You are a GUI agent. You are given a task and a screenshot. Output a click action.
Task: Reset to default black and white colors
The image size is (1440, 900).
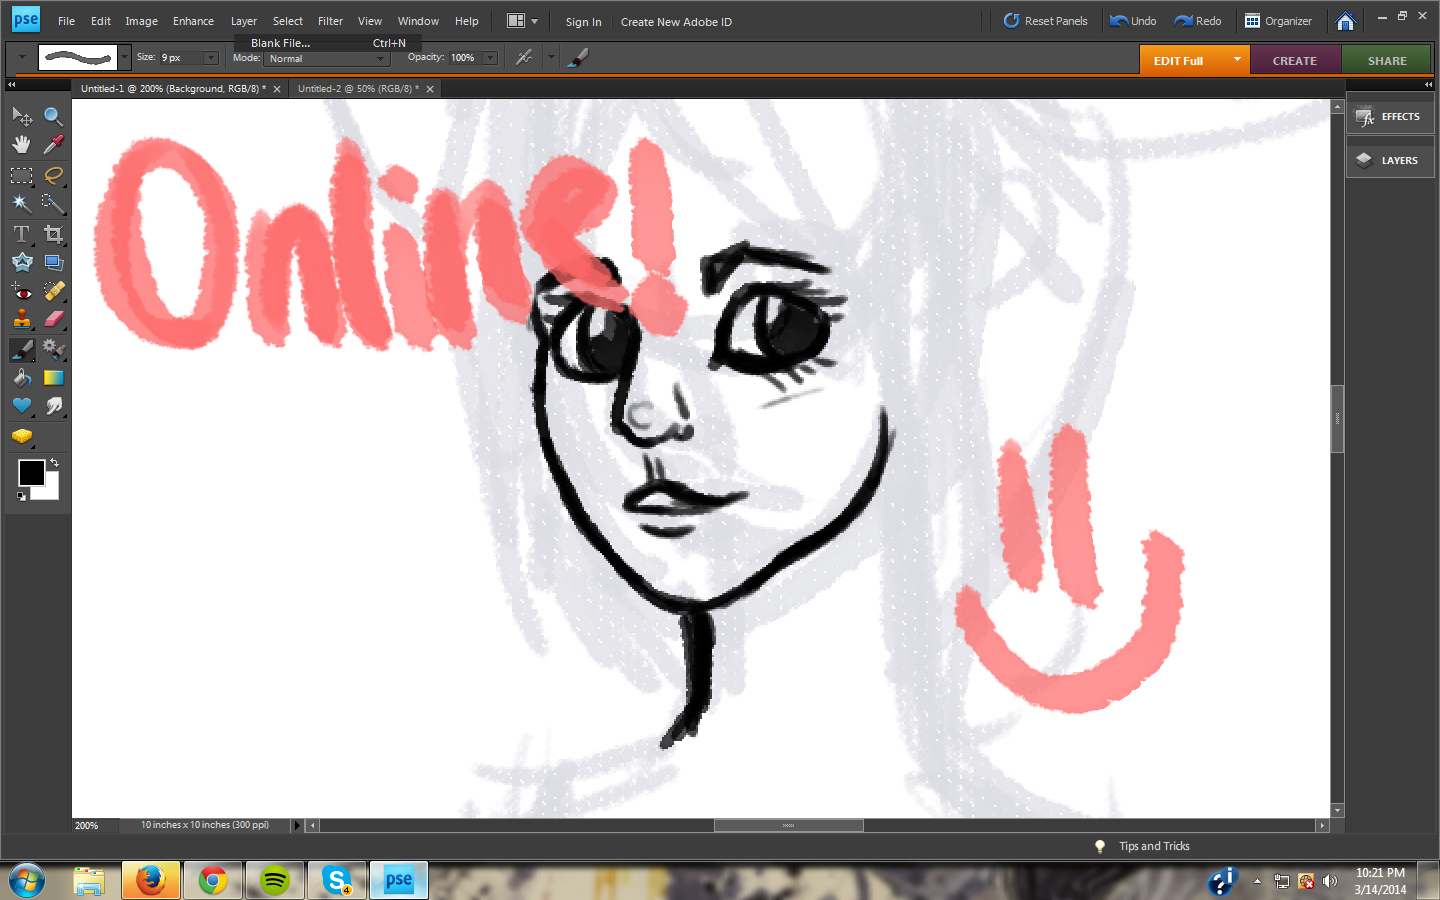click(x=21, y=496)
